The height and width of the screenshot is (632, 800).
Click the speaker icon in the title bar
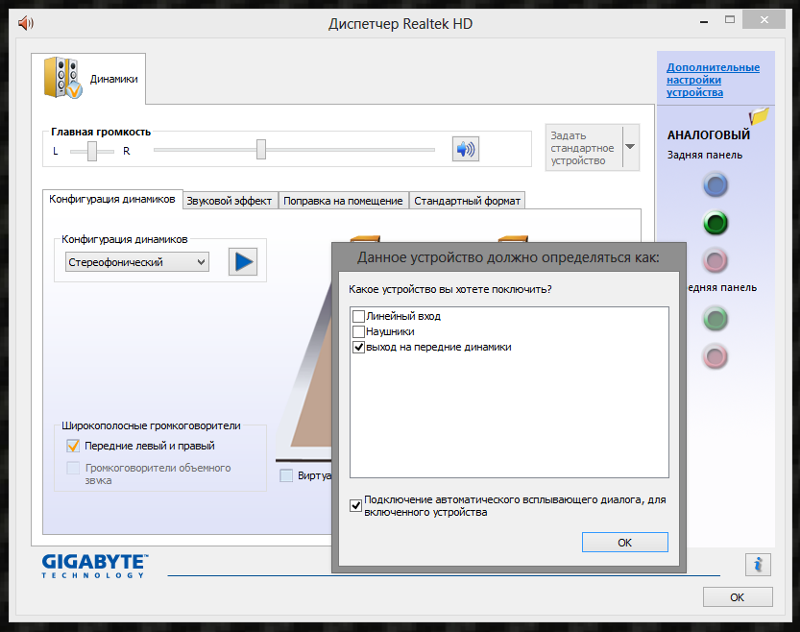(x=26, y=23)
